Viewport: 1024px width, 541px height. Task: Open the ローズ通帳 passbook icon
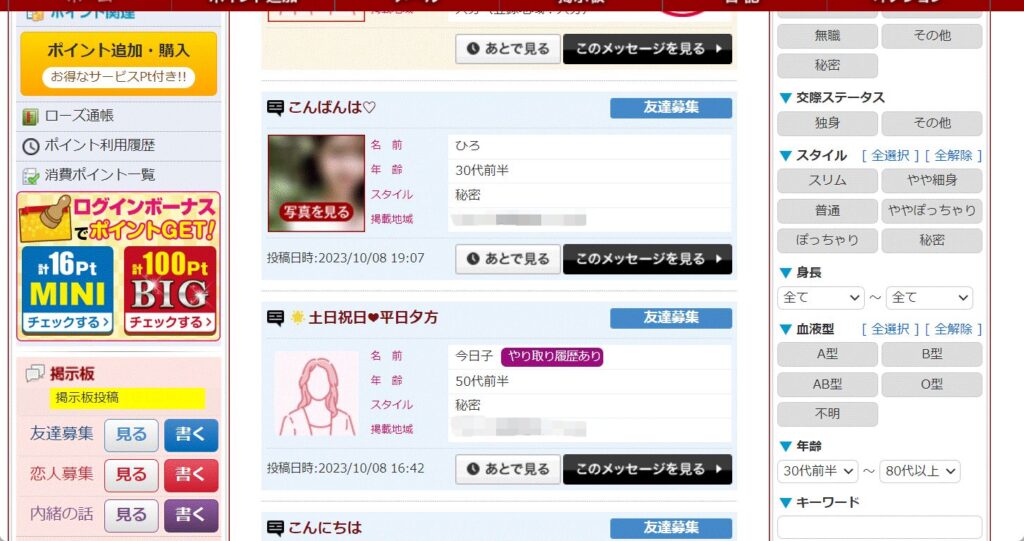30,117
